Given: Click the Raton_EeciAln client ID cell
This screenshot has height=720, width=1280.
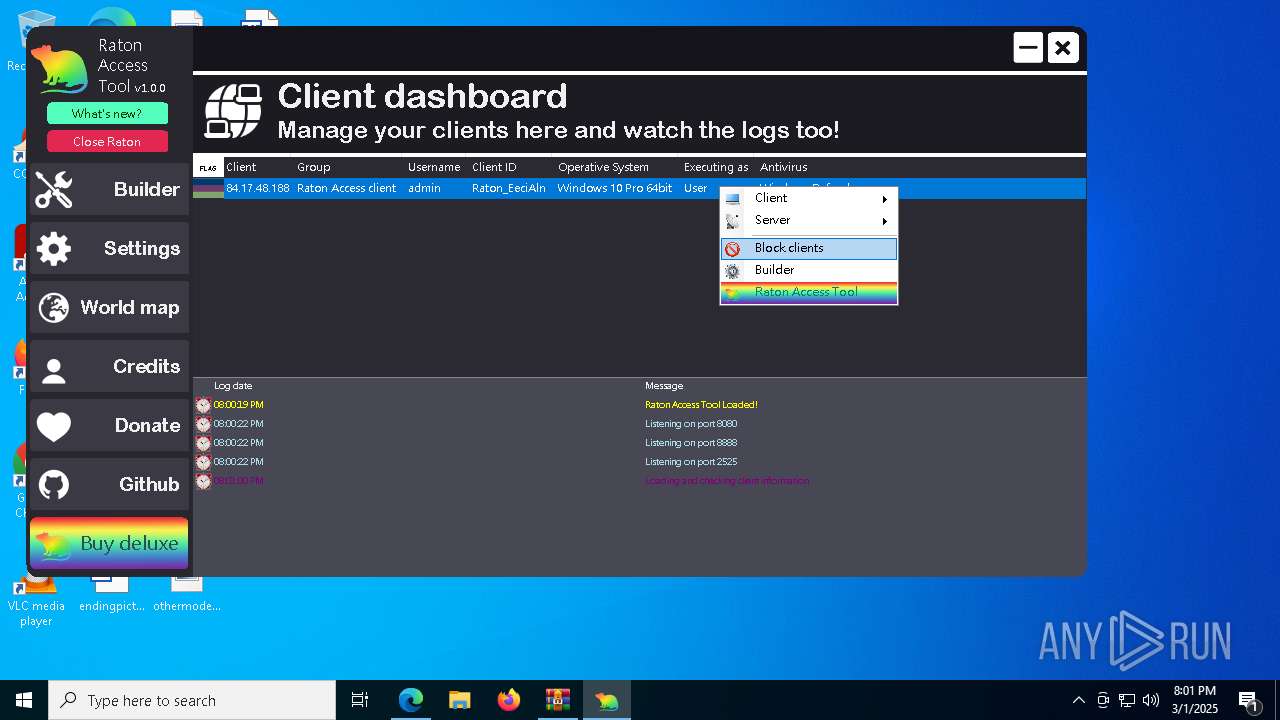Looking at the screenshot, I should tap(509, 188).
